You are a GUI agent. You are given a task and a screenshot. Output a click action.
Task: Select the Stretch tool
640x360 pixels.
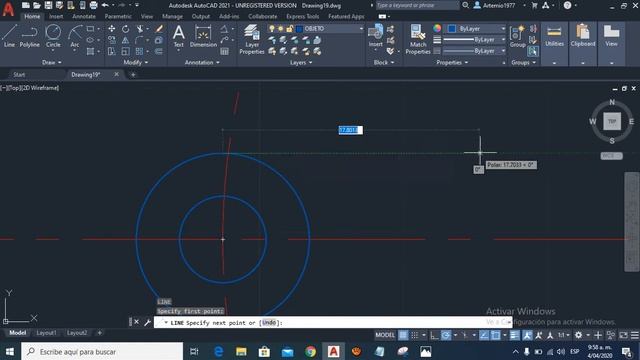[x=111, y=51]
